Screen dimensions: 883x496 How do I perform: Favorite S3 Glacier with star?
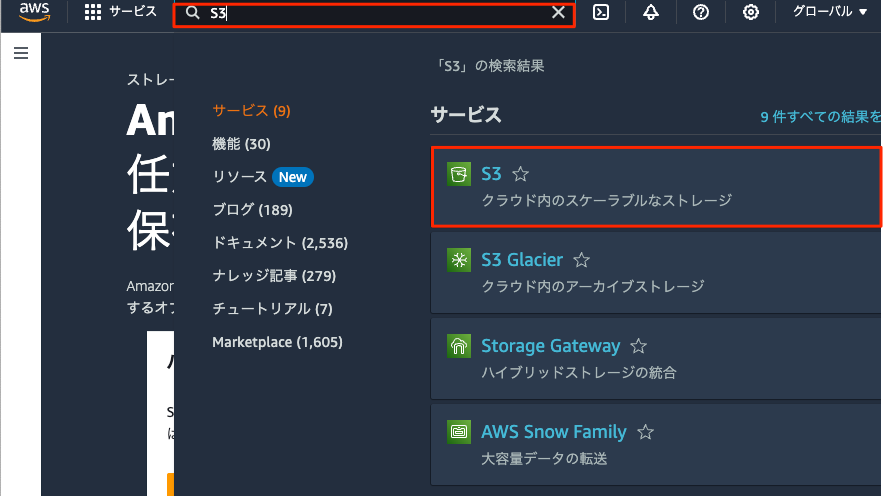[581, 260]
